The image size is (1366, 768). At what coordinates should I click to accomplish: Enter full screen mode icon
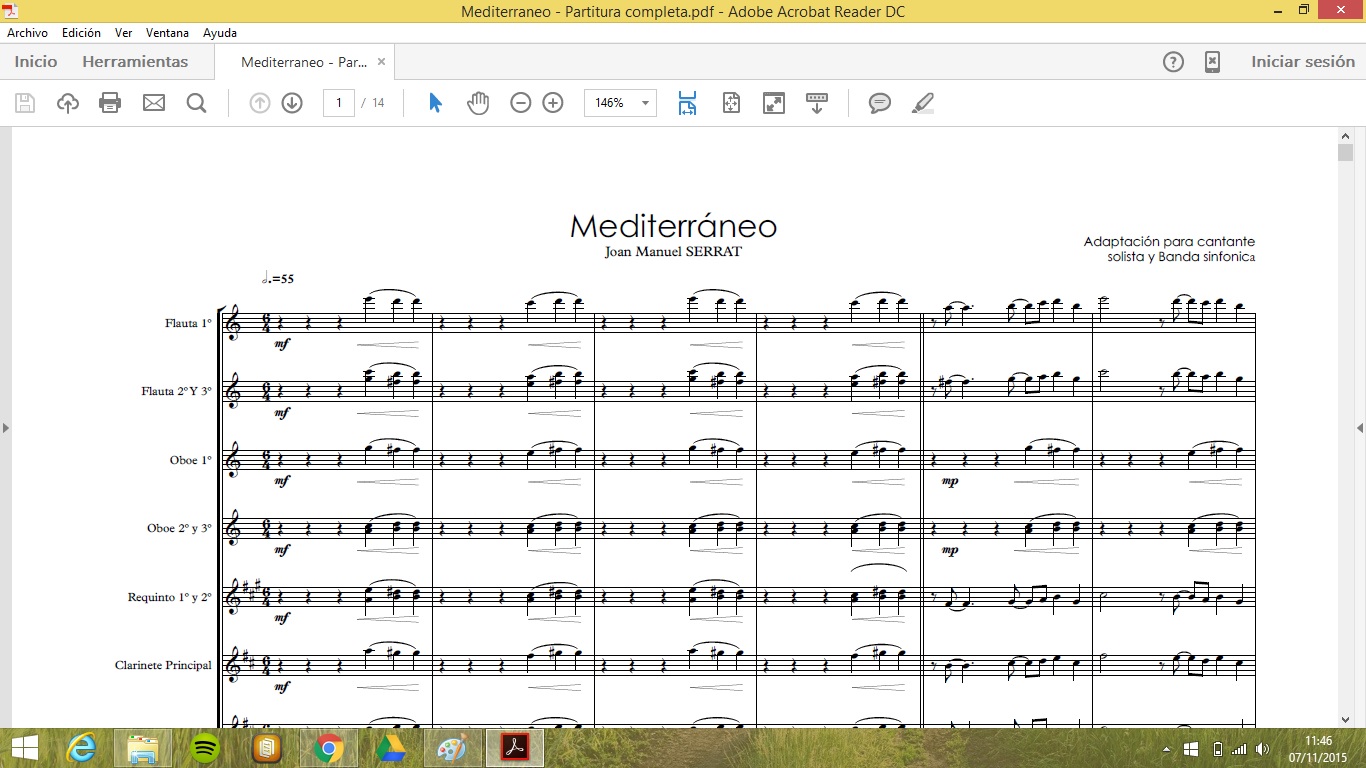point(774,103)
